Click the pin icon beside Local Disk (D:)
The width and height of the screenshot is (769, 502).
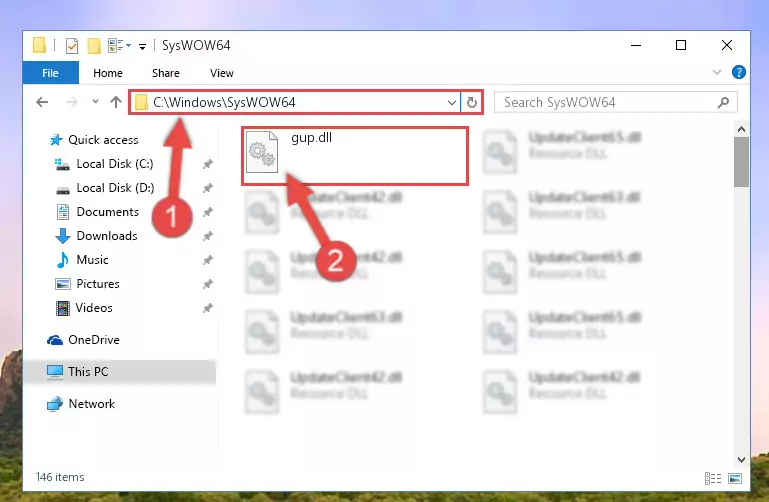pyautogui.click(x=208, y=188)
